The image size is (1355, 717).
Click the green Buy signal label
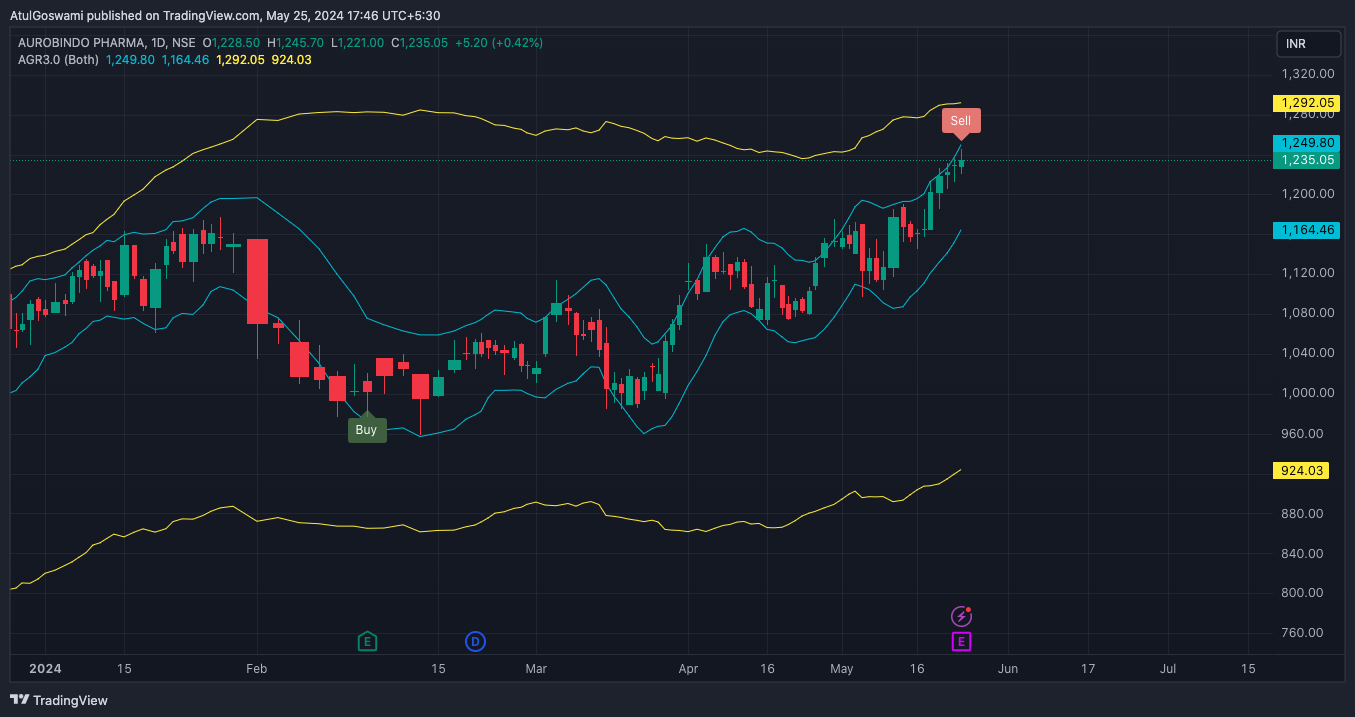(x=367, y=429)
